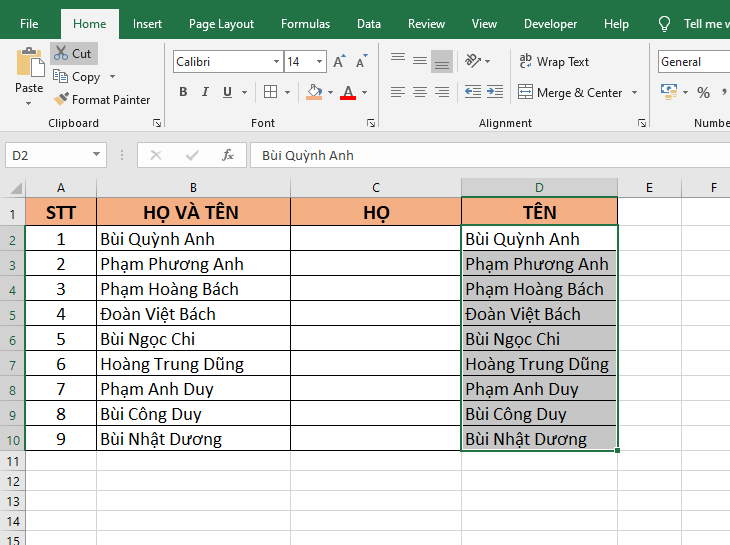This screenshot has height=545, width=730.
Task: Click the Paste button
Action: coord(29,72)
